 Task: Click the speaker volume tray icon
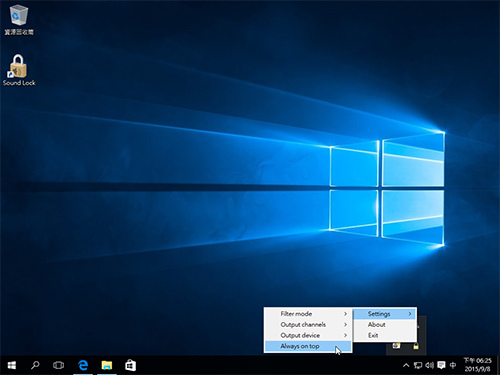point(430,365)
